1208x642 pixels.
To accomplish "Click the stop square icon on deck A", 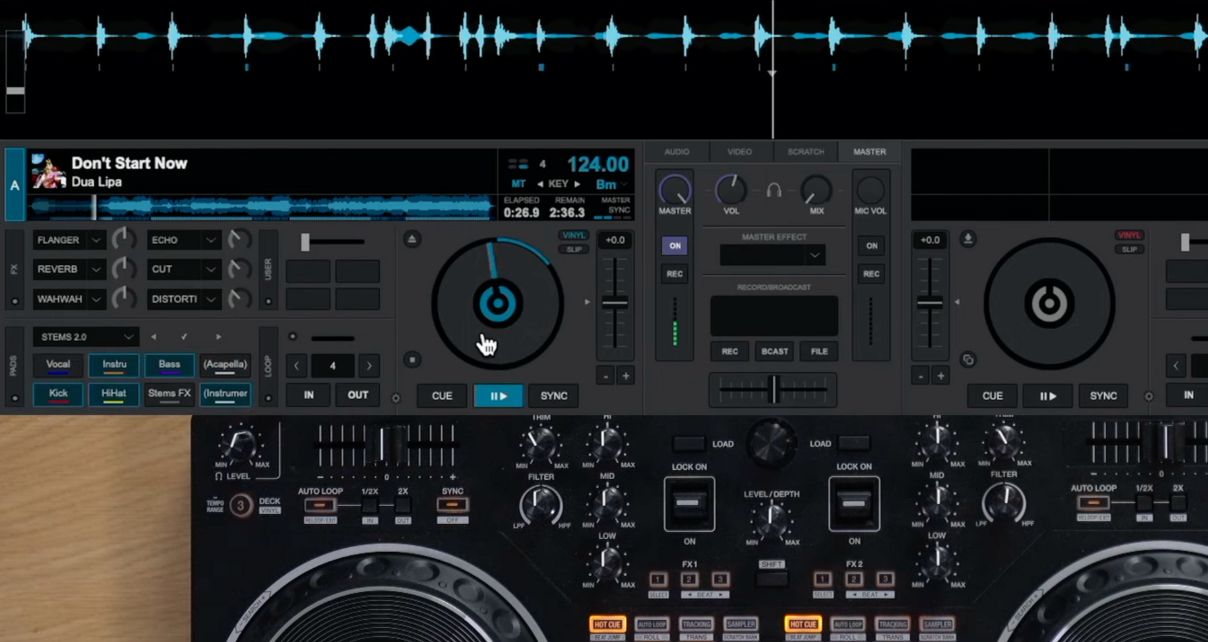I will point(412,359).
